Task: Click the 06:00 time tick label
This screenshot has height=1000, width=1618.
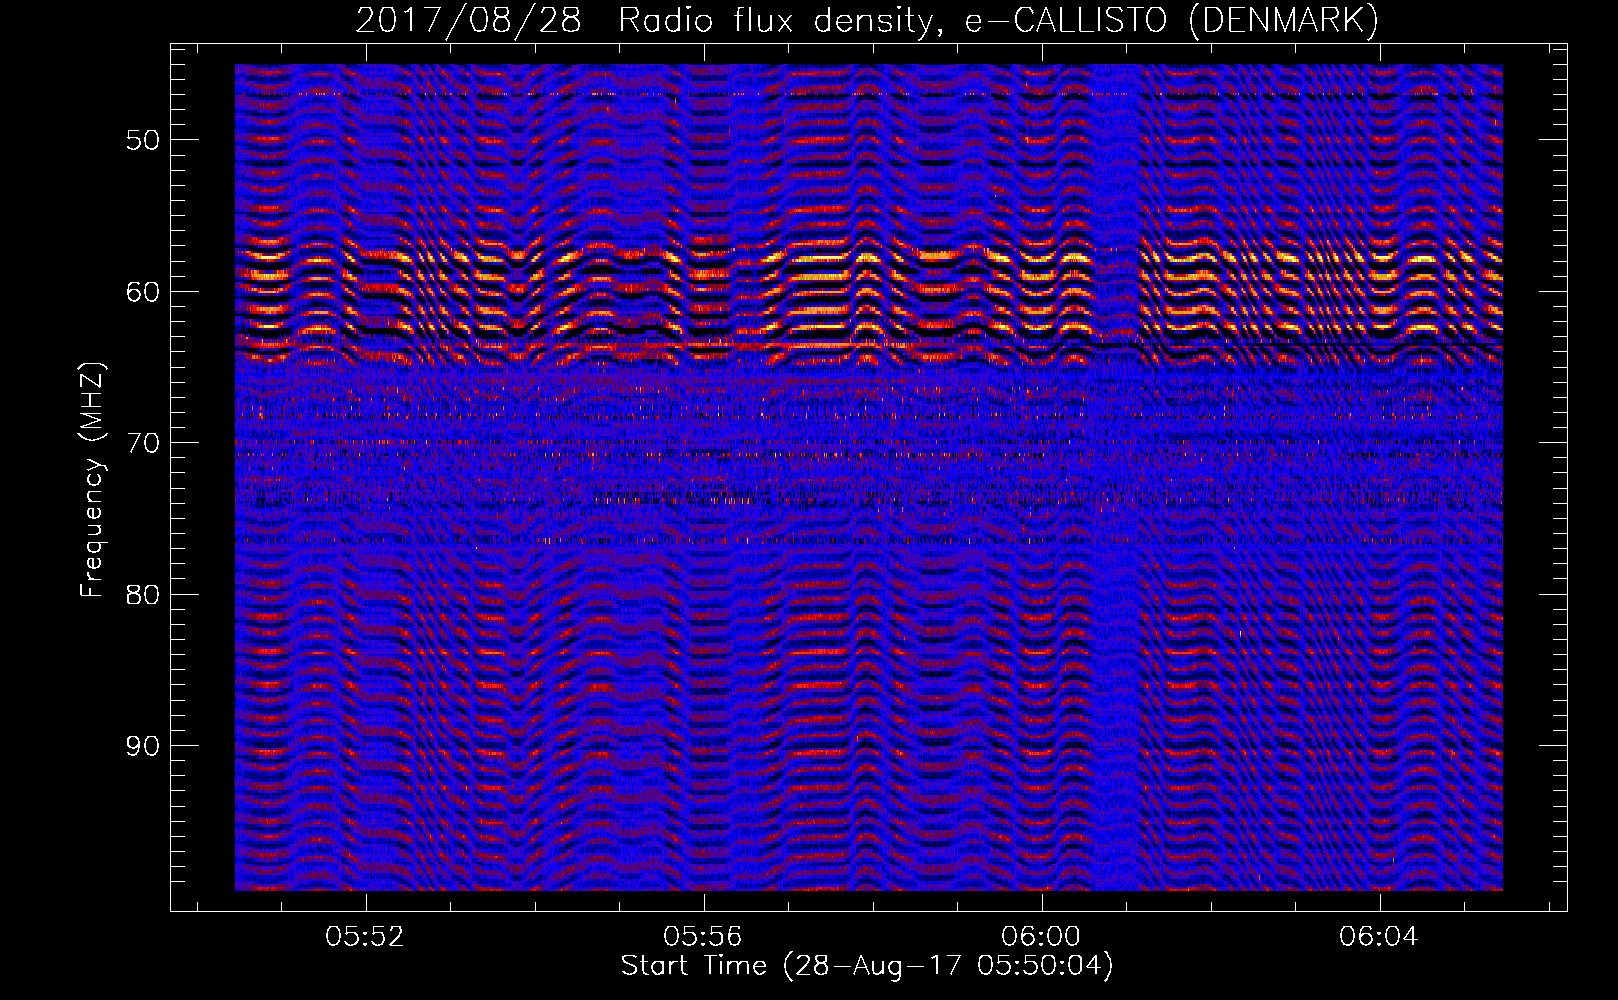Action: point(1041,937)
